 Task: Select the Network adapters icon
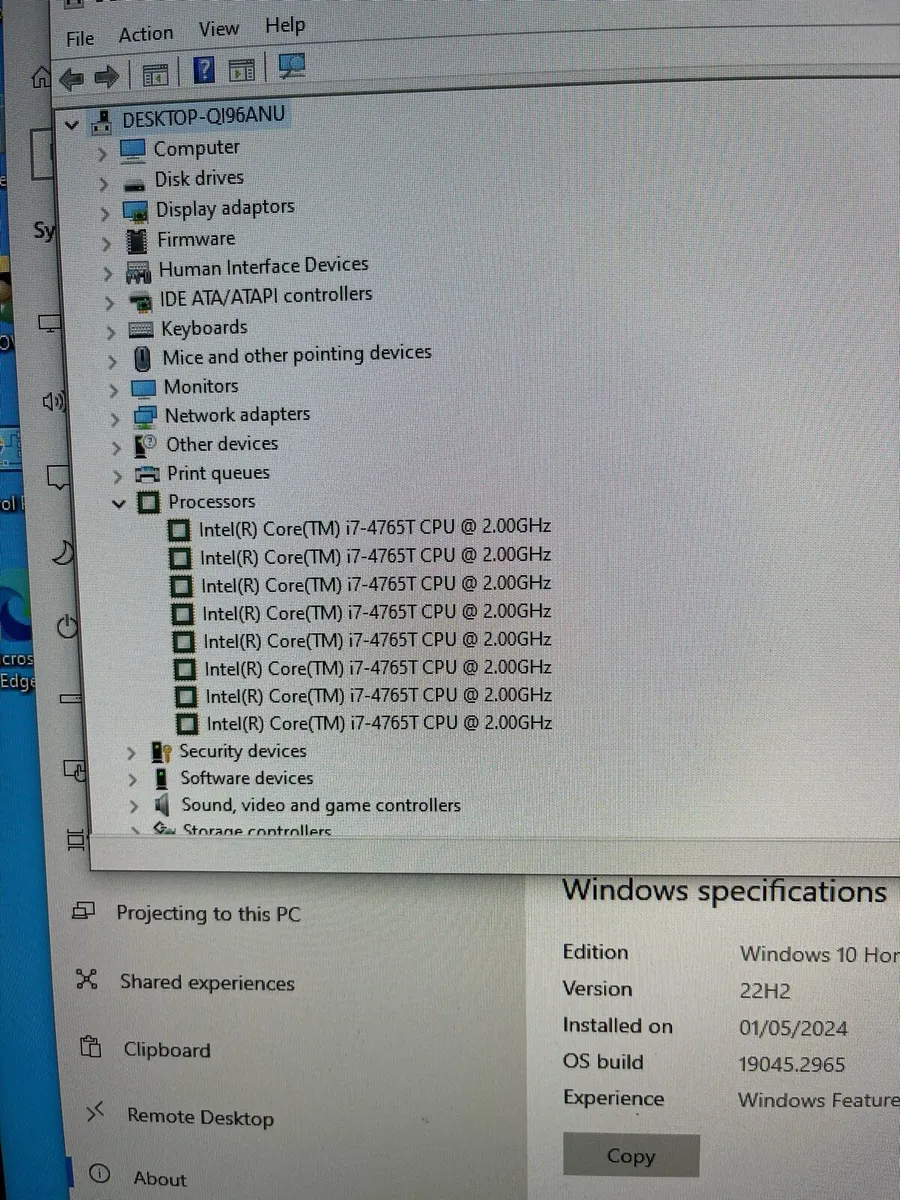(145, 416)
